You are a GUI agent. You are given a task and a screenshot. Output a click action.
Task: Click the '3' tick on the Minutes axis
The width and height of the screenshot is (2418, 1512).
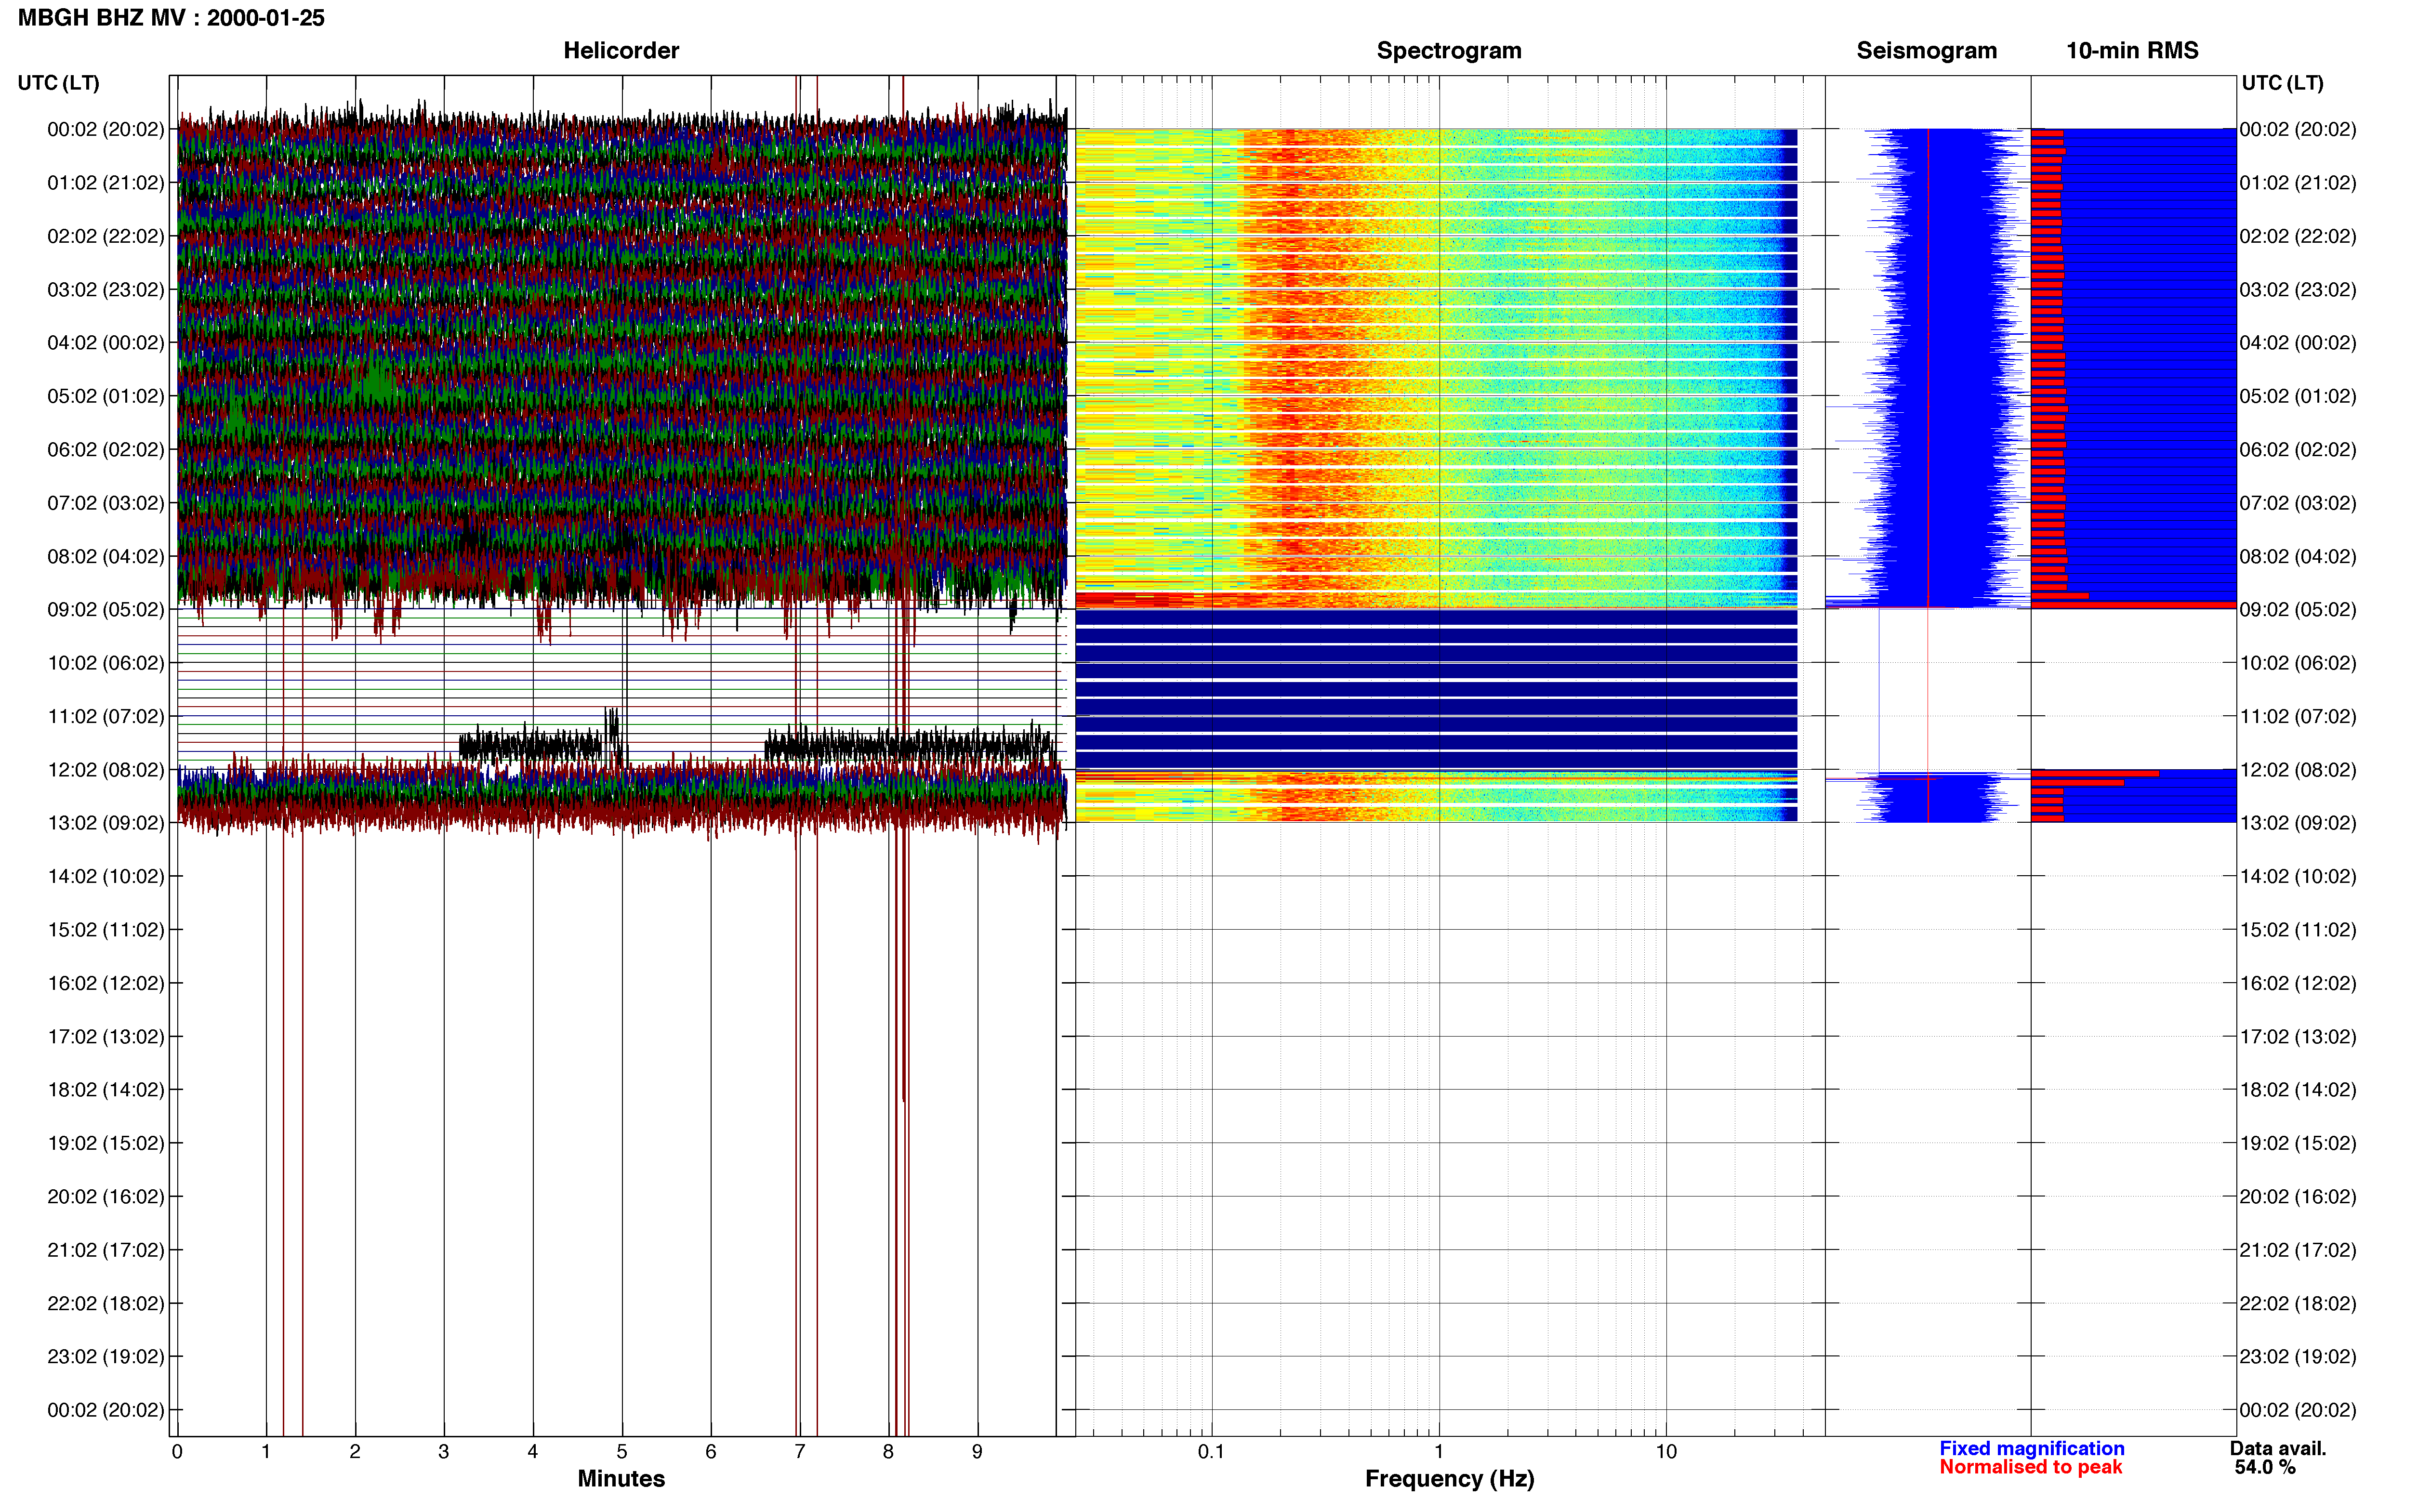444,1451
